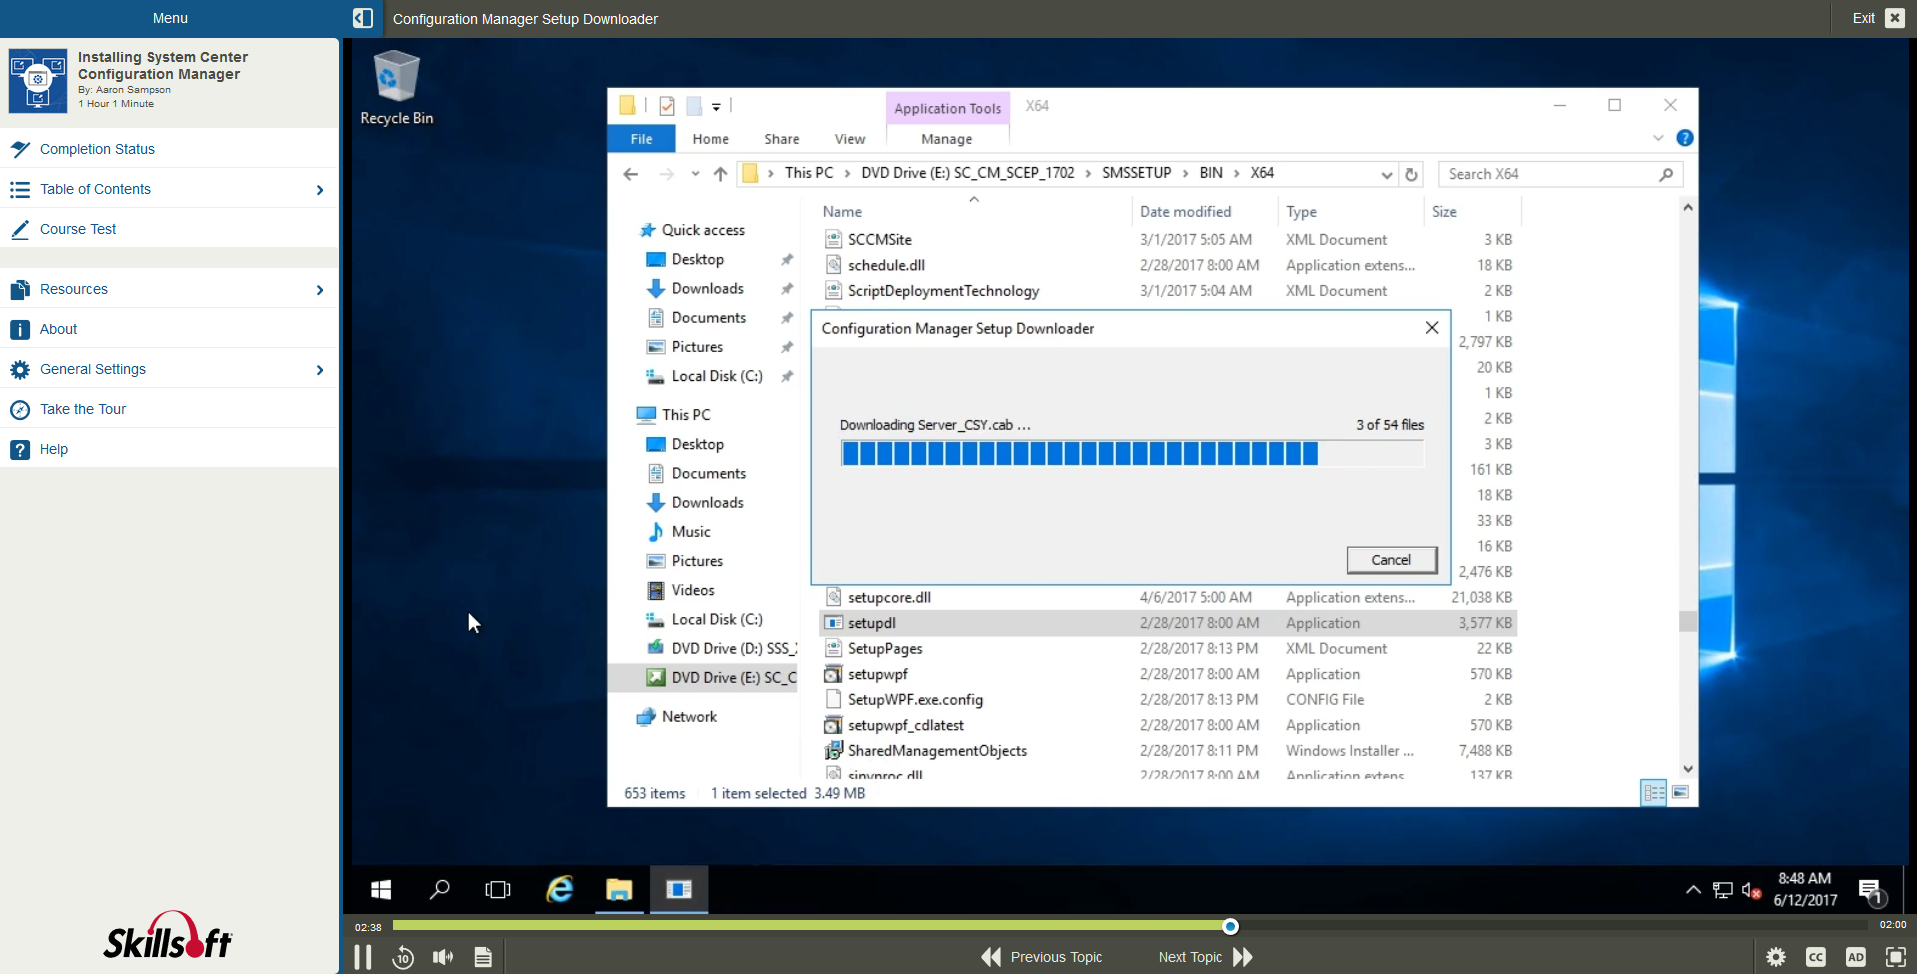The width and height of the screenshot is (1917, 974).
Task: Pause the video playback
Action: (363, 956)
